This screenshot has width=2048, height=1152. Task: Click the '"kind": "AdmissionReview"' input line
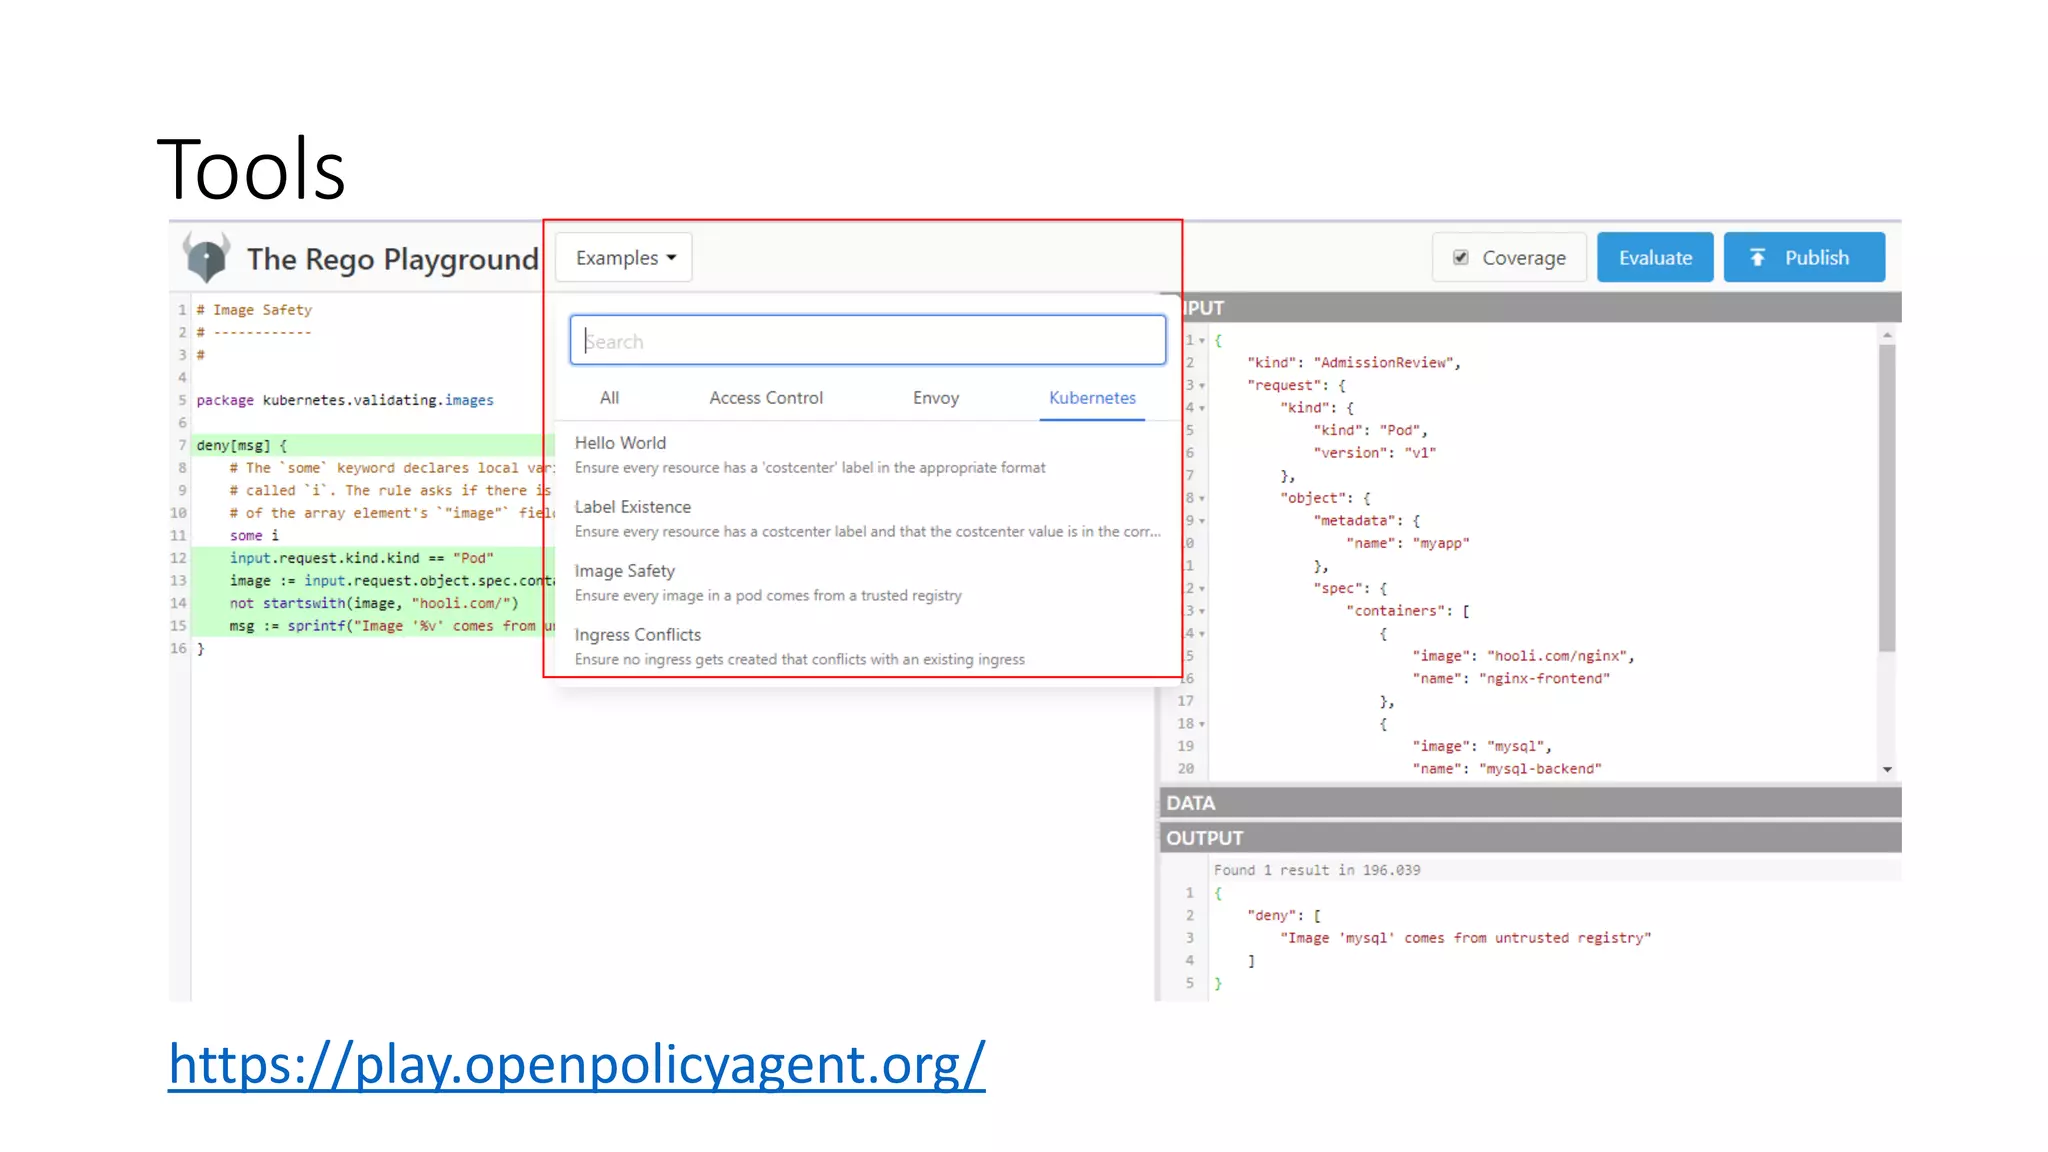click(x=1354, y=363)
